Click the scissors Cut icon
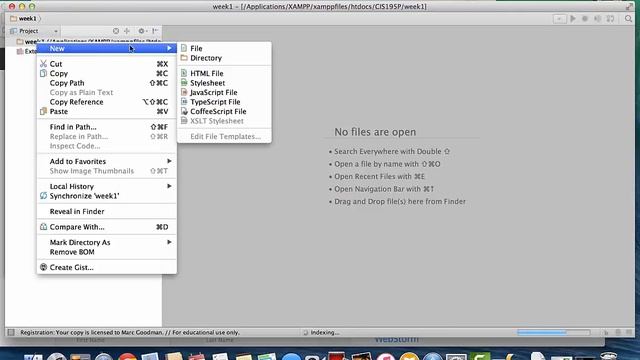The width and height of the screenshot is (640, 360). [x=43, y=64]
